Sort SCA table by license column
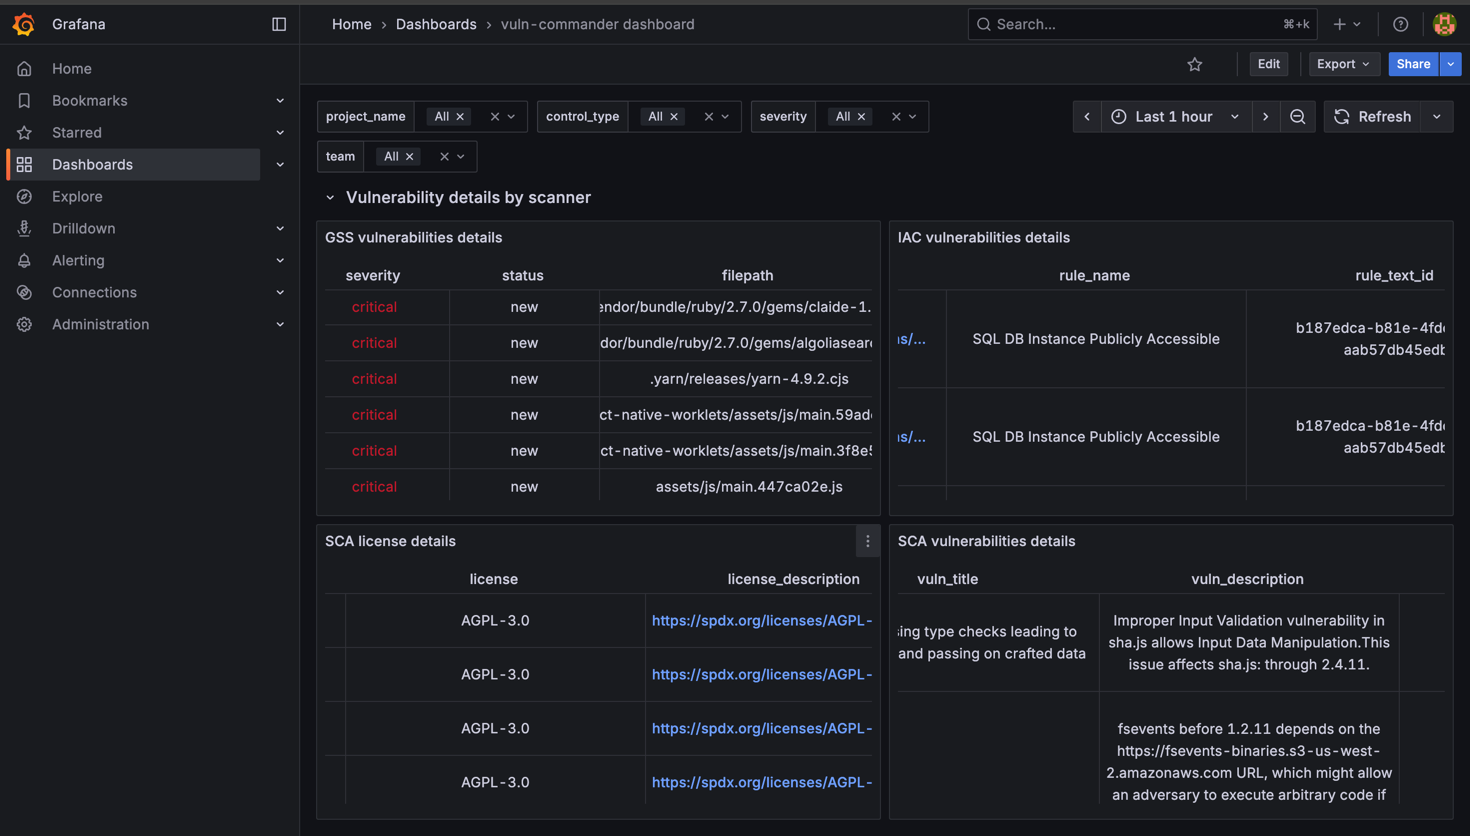The image size is (1470, 836). [494, 579]
